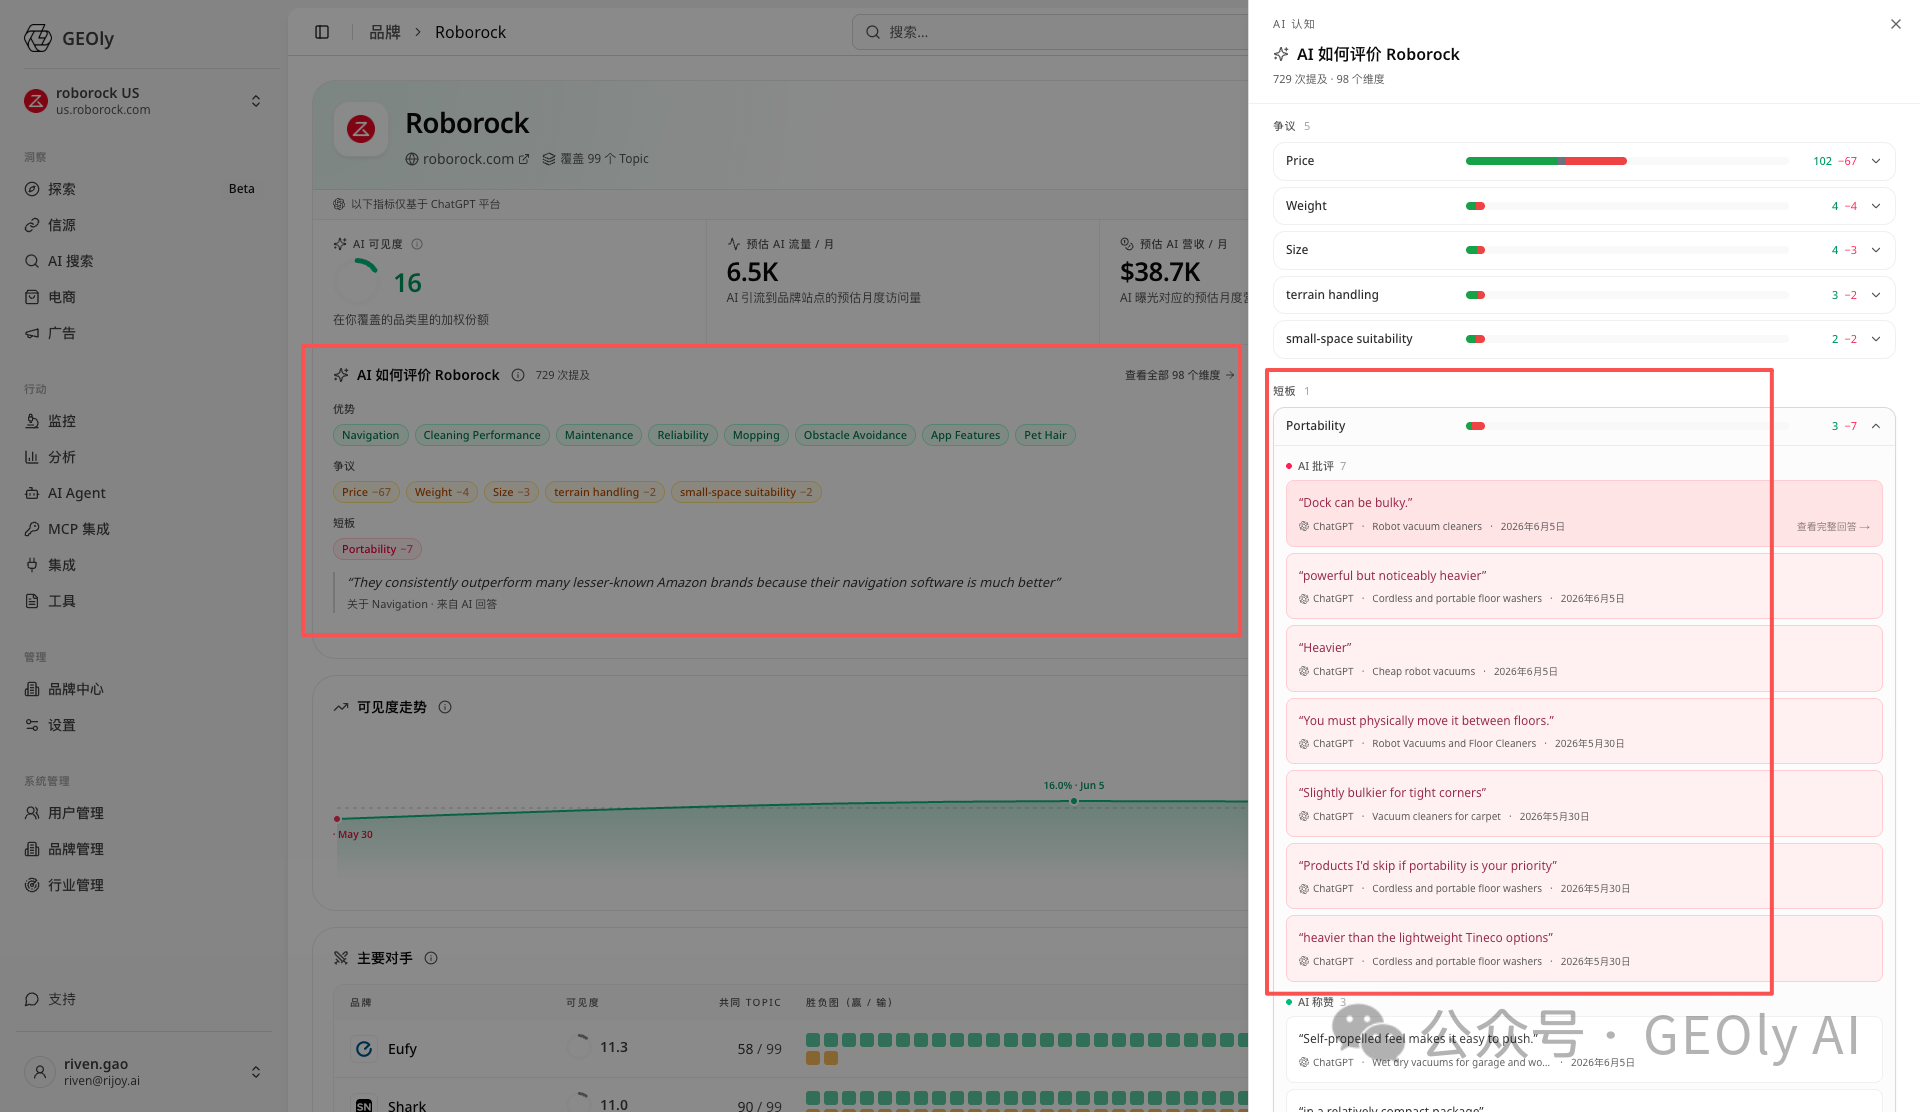Click Obstacle Avoidance strength tag

855,435
